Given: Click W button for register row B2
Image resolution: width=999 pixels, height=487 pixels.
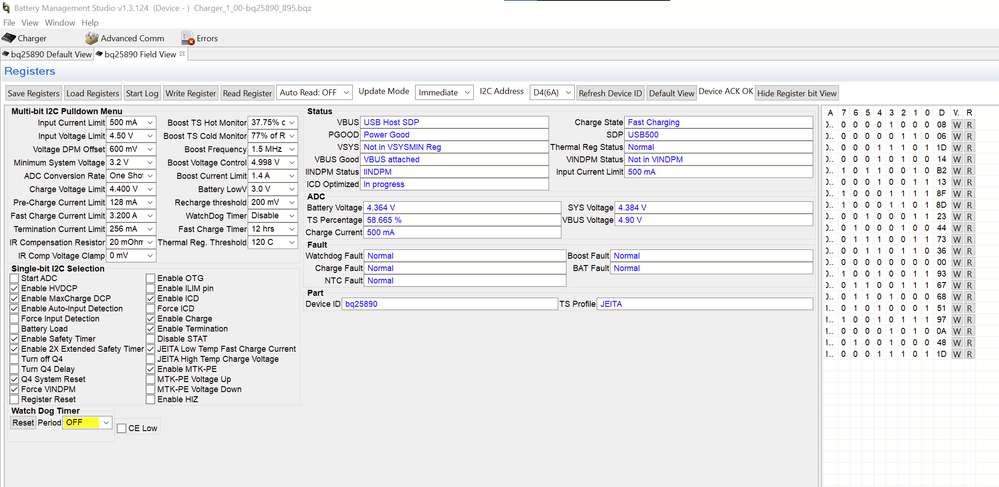Looking at the screenshot, I should pos(957,171).
